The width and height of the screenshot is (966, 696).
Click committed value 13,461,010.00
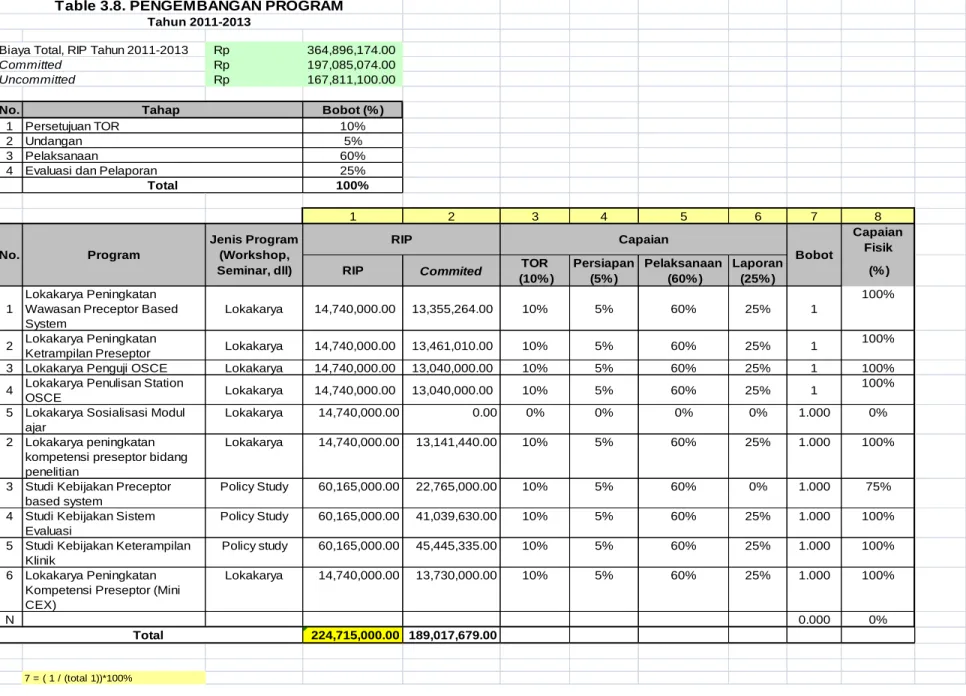[451, 346]
